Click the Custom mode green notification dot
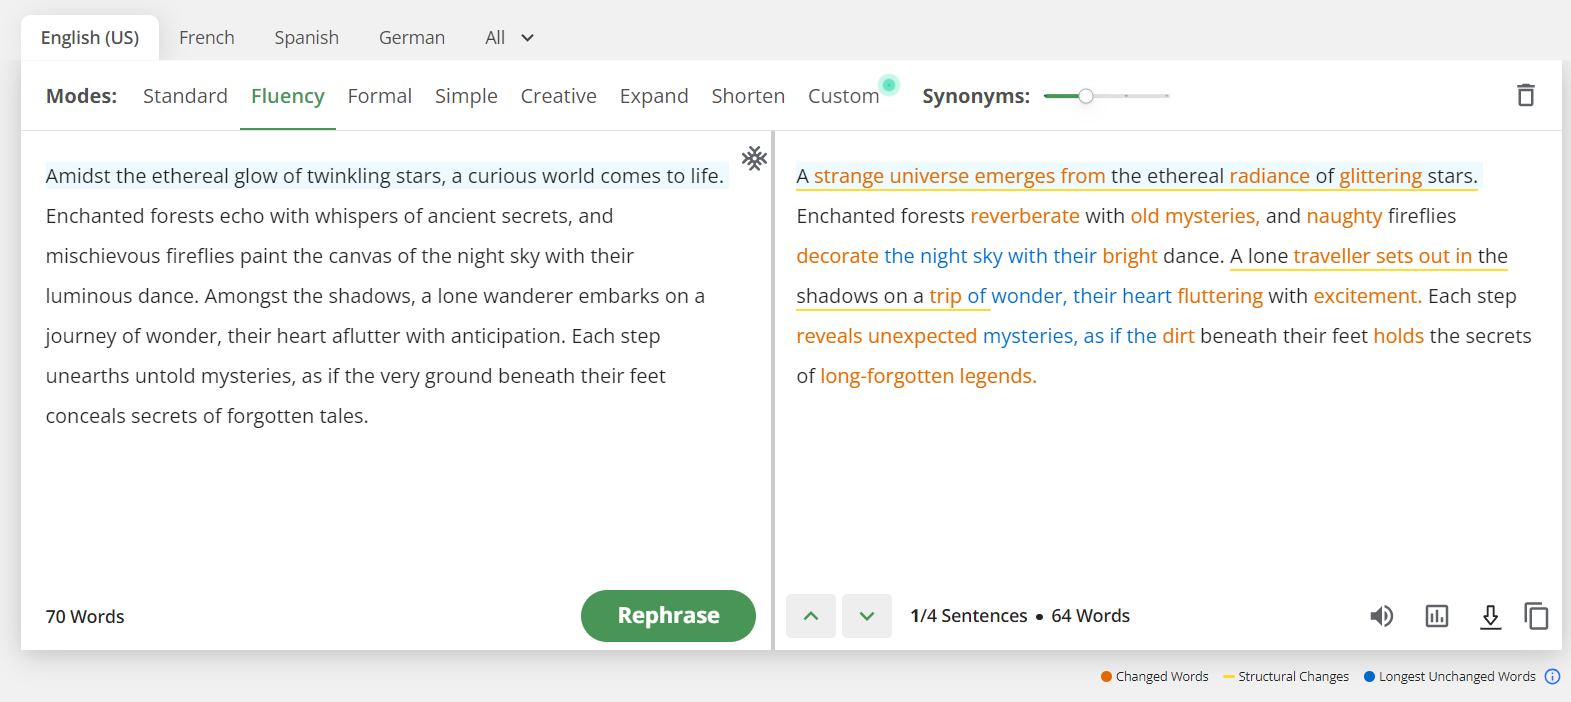This screenshot has width=1571, height=702. pos(888,85)
